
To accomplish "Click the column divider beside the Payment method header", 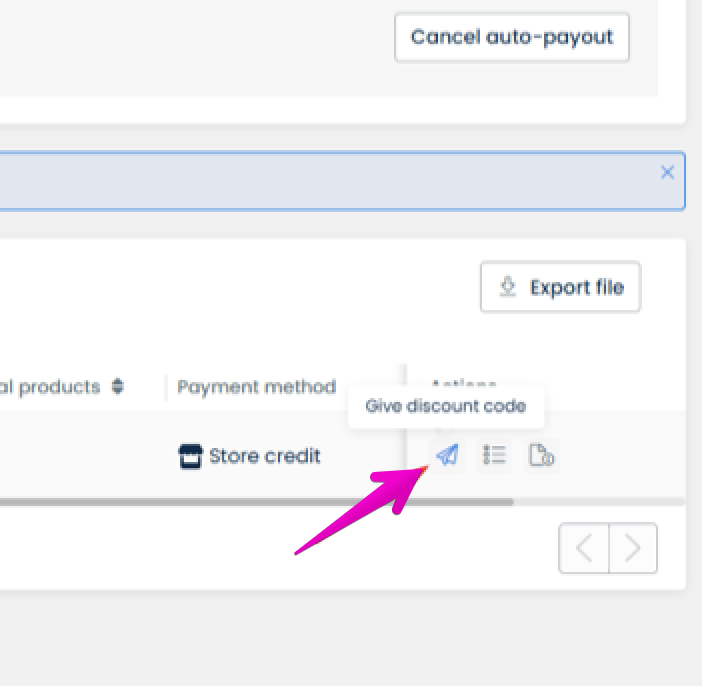I will click(x=166, y=387).
